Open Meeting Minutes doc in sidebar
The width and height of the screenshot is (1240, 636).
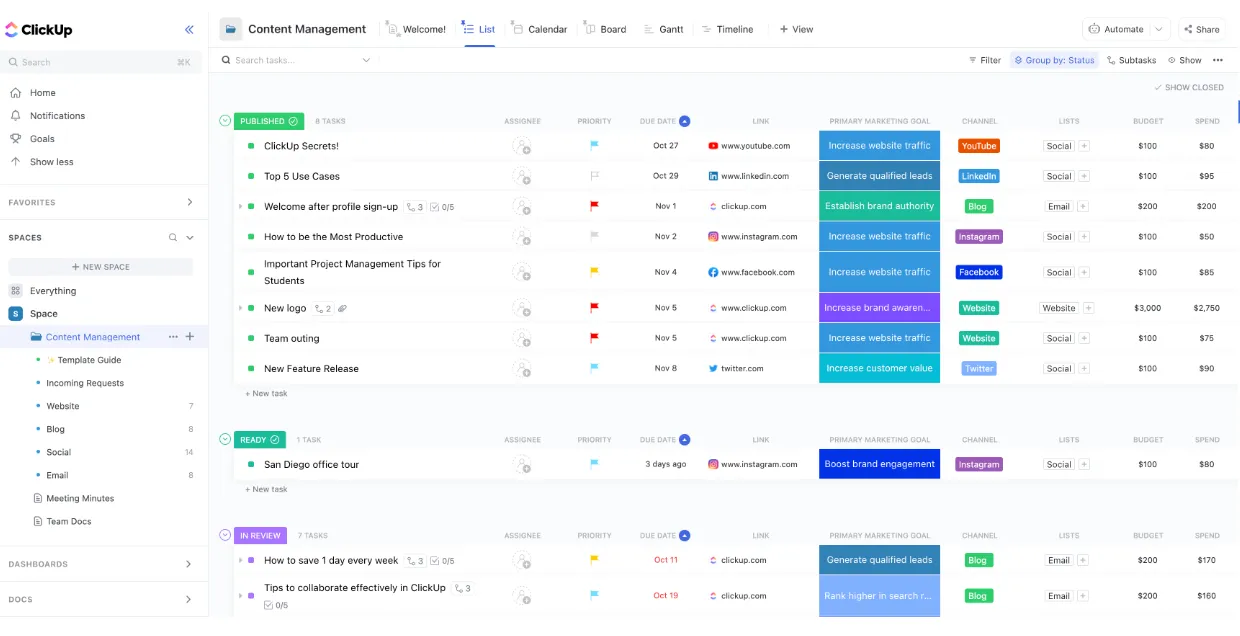pos(80,498)
